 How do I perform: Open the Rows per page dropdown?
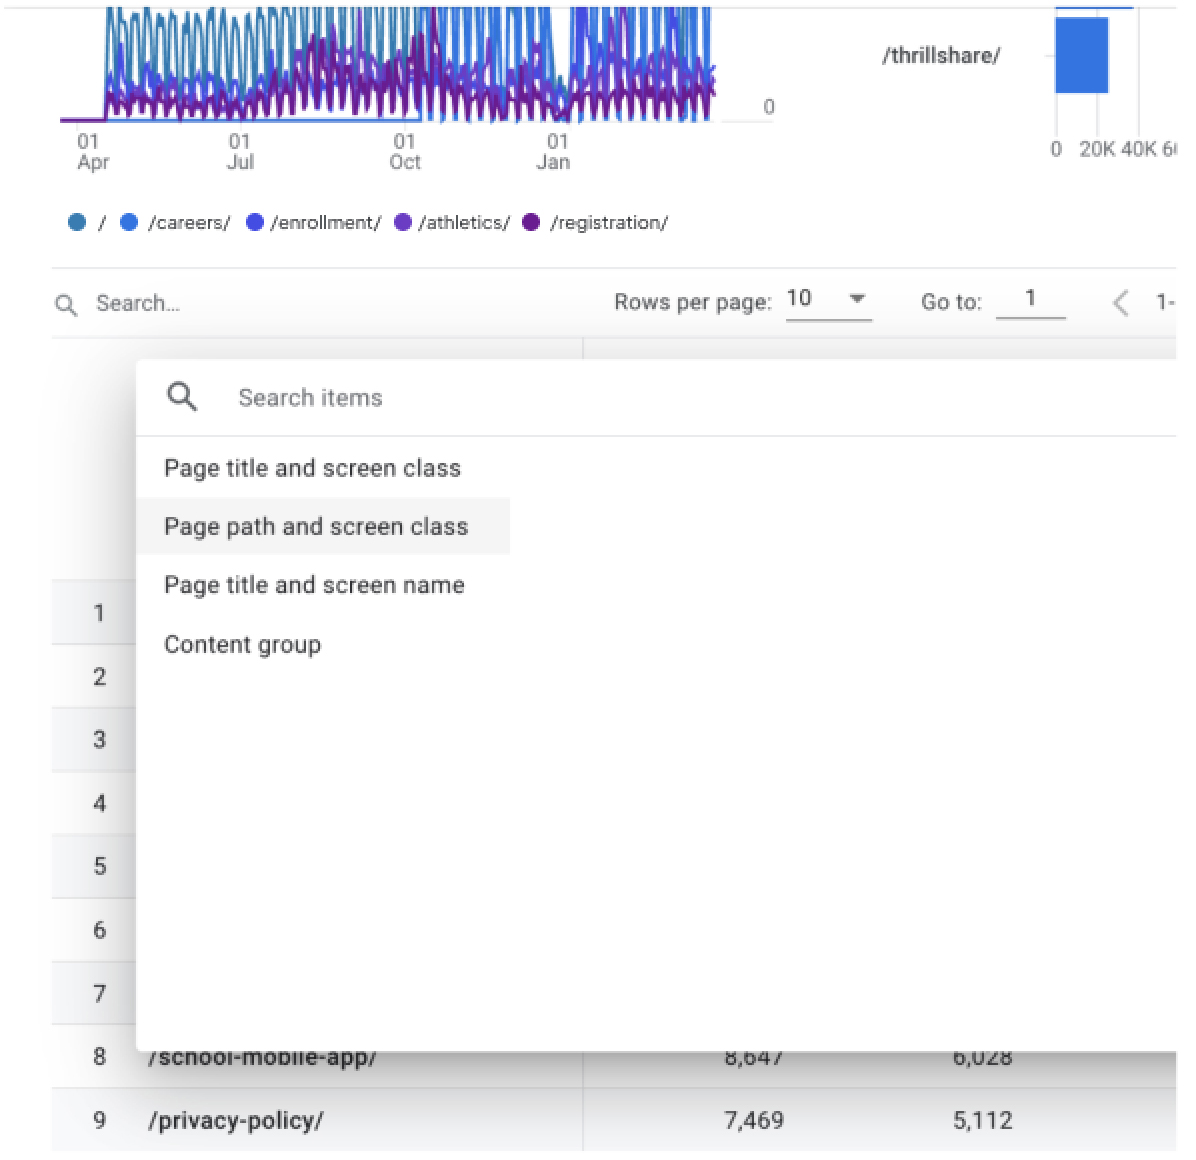click(828, 299)
